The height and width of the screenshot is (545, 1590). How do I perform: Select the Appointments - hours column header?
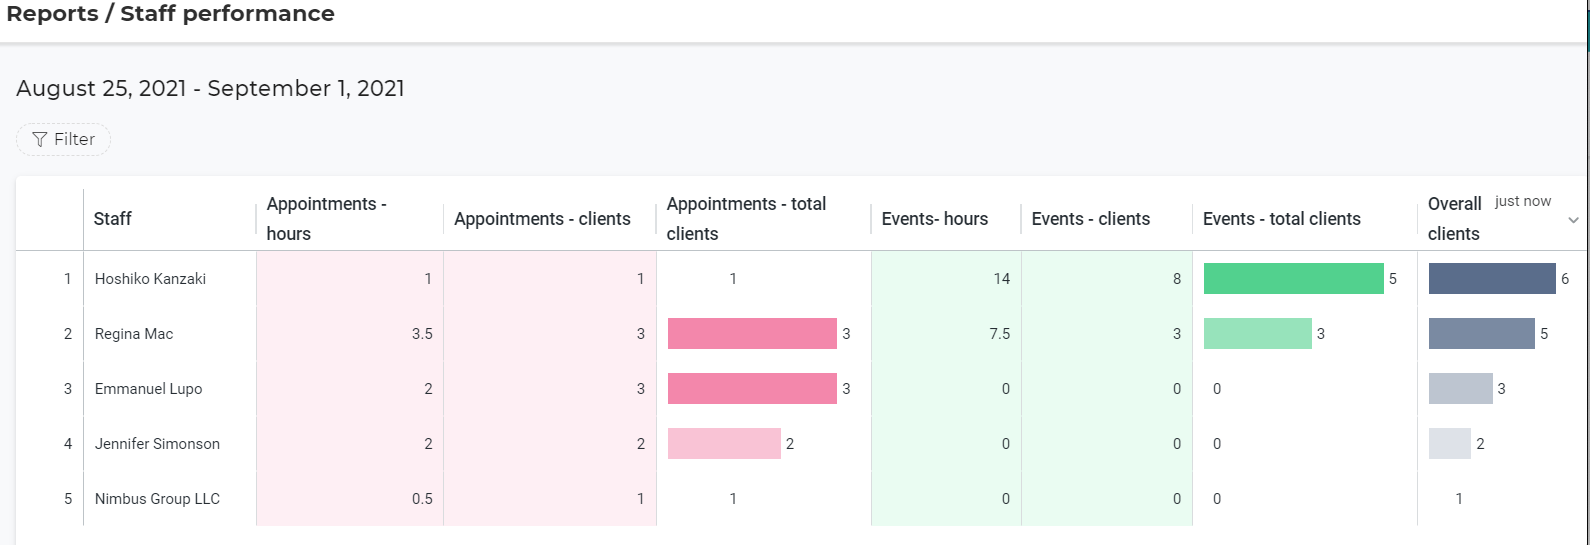tap(326, 218)
